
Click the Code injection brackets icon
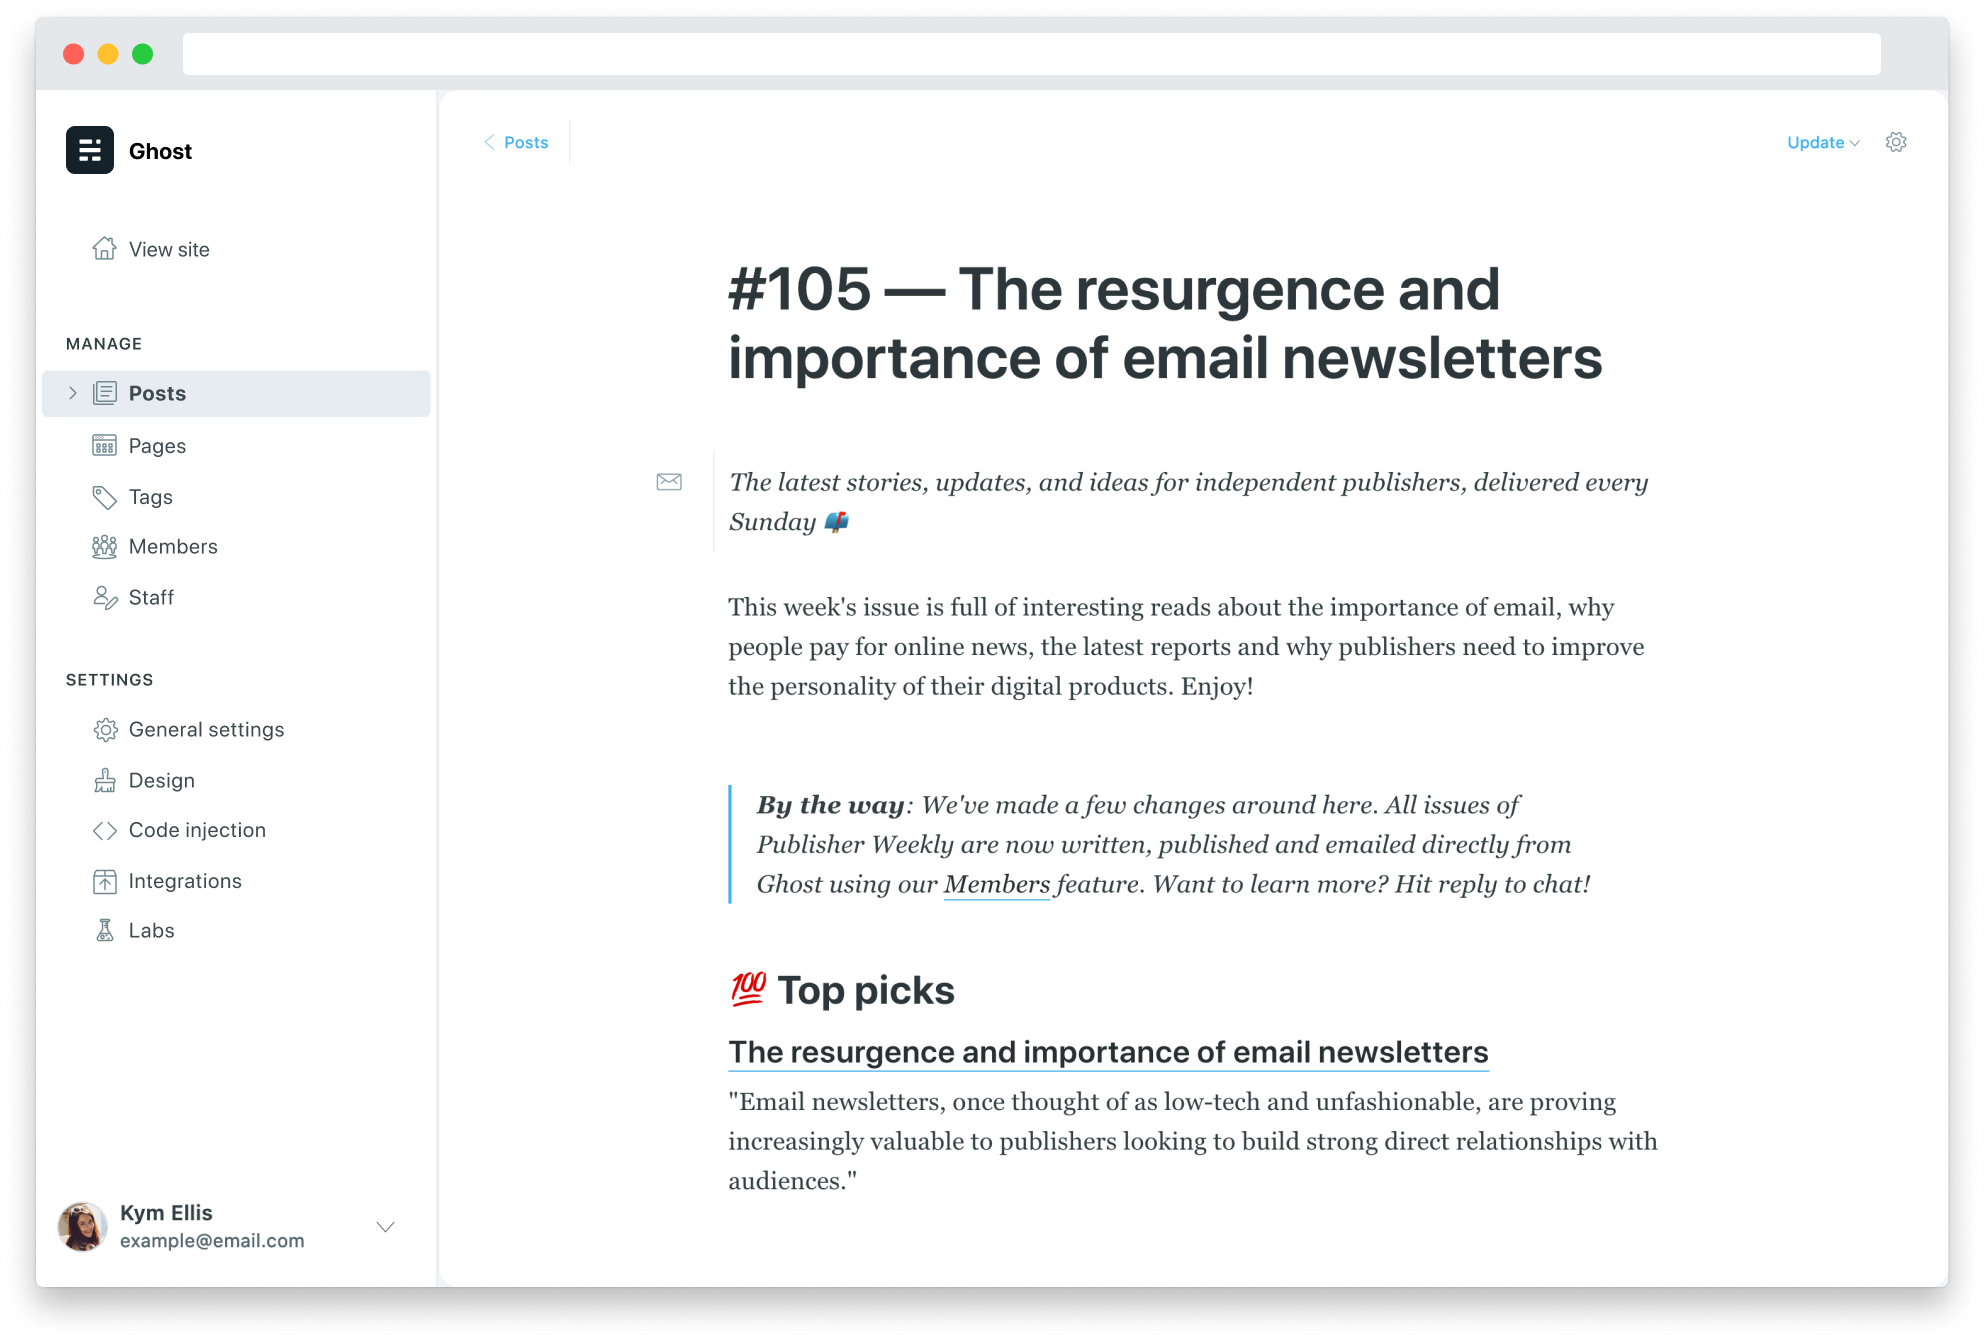tap(104, 831)
